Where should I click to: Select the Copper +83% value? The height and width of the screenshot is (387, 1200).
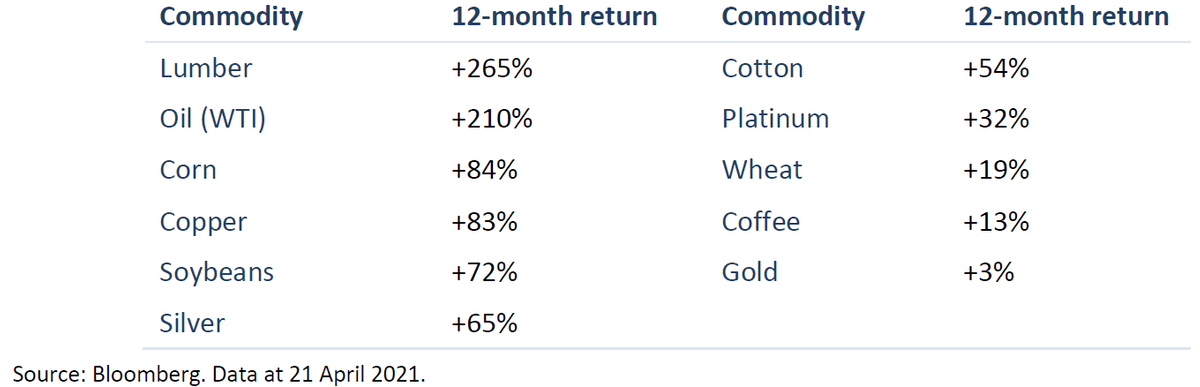pyautogui.click(x=485, y=221)
